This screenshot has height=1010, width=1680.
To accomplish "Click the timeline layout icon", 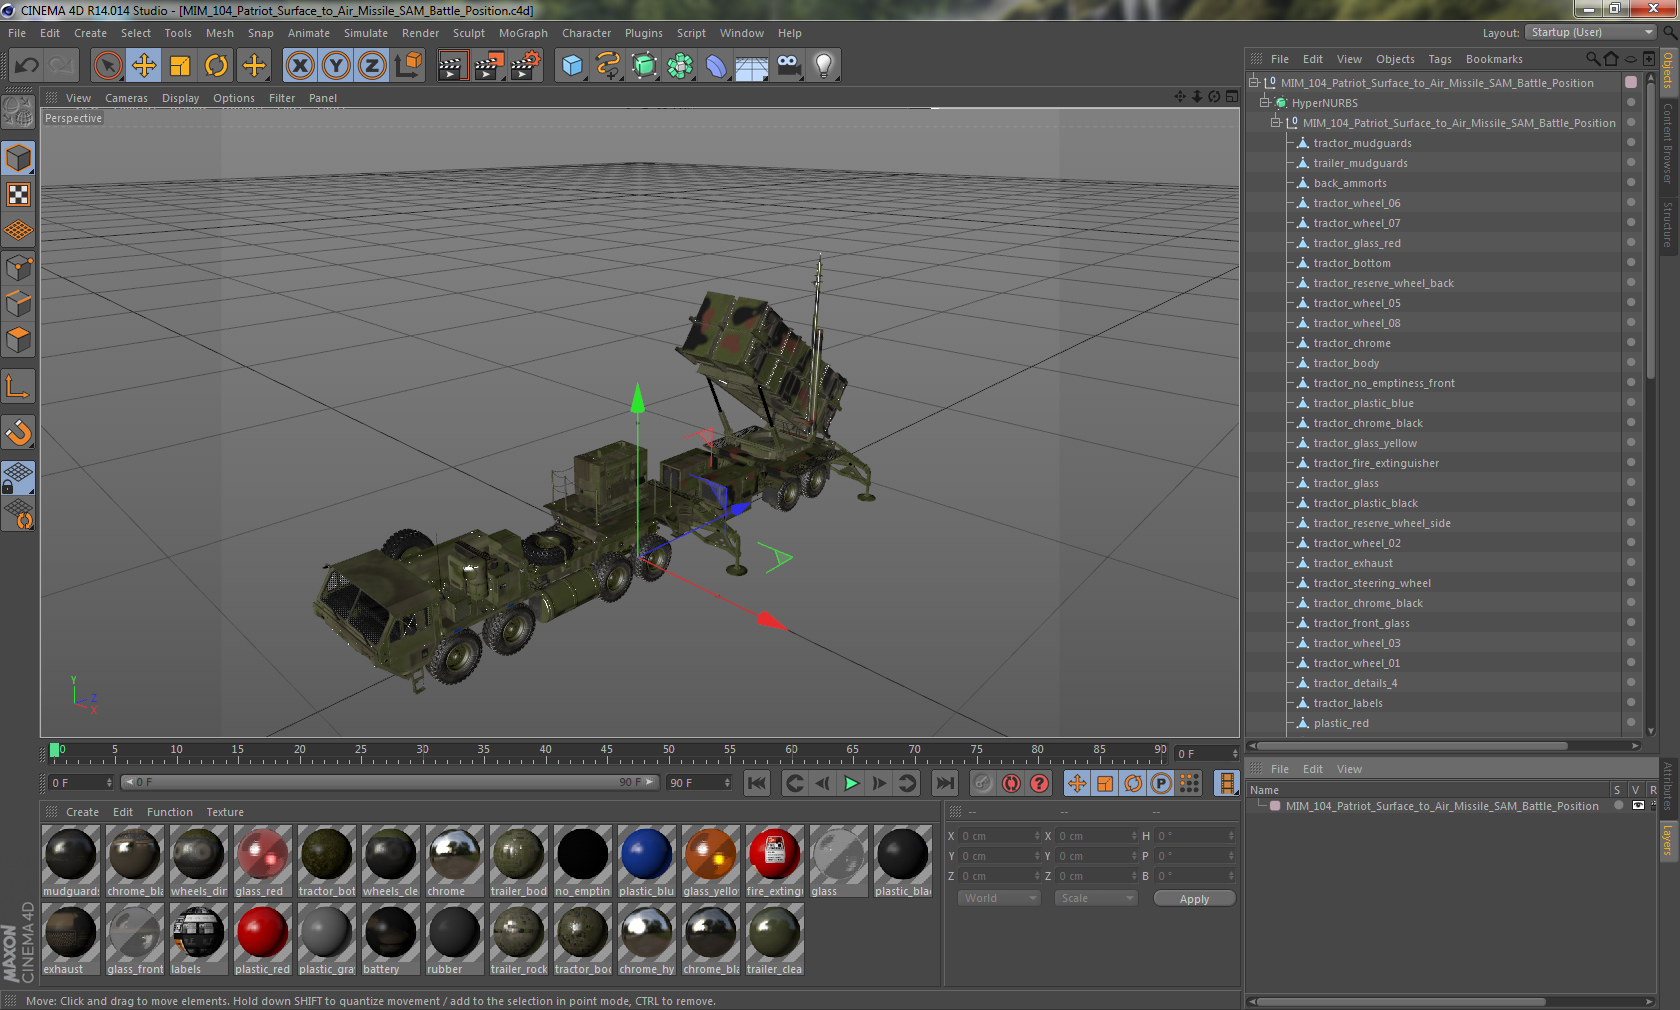I will [1227, 783].
